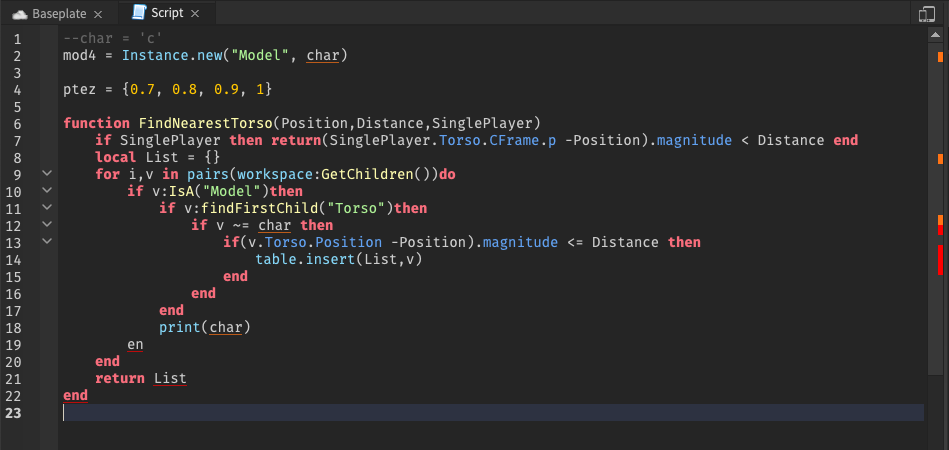
Task: Click the FindNearestTorso function name
Action: pos(206,124)
